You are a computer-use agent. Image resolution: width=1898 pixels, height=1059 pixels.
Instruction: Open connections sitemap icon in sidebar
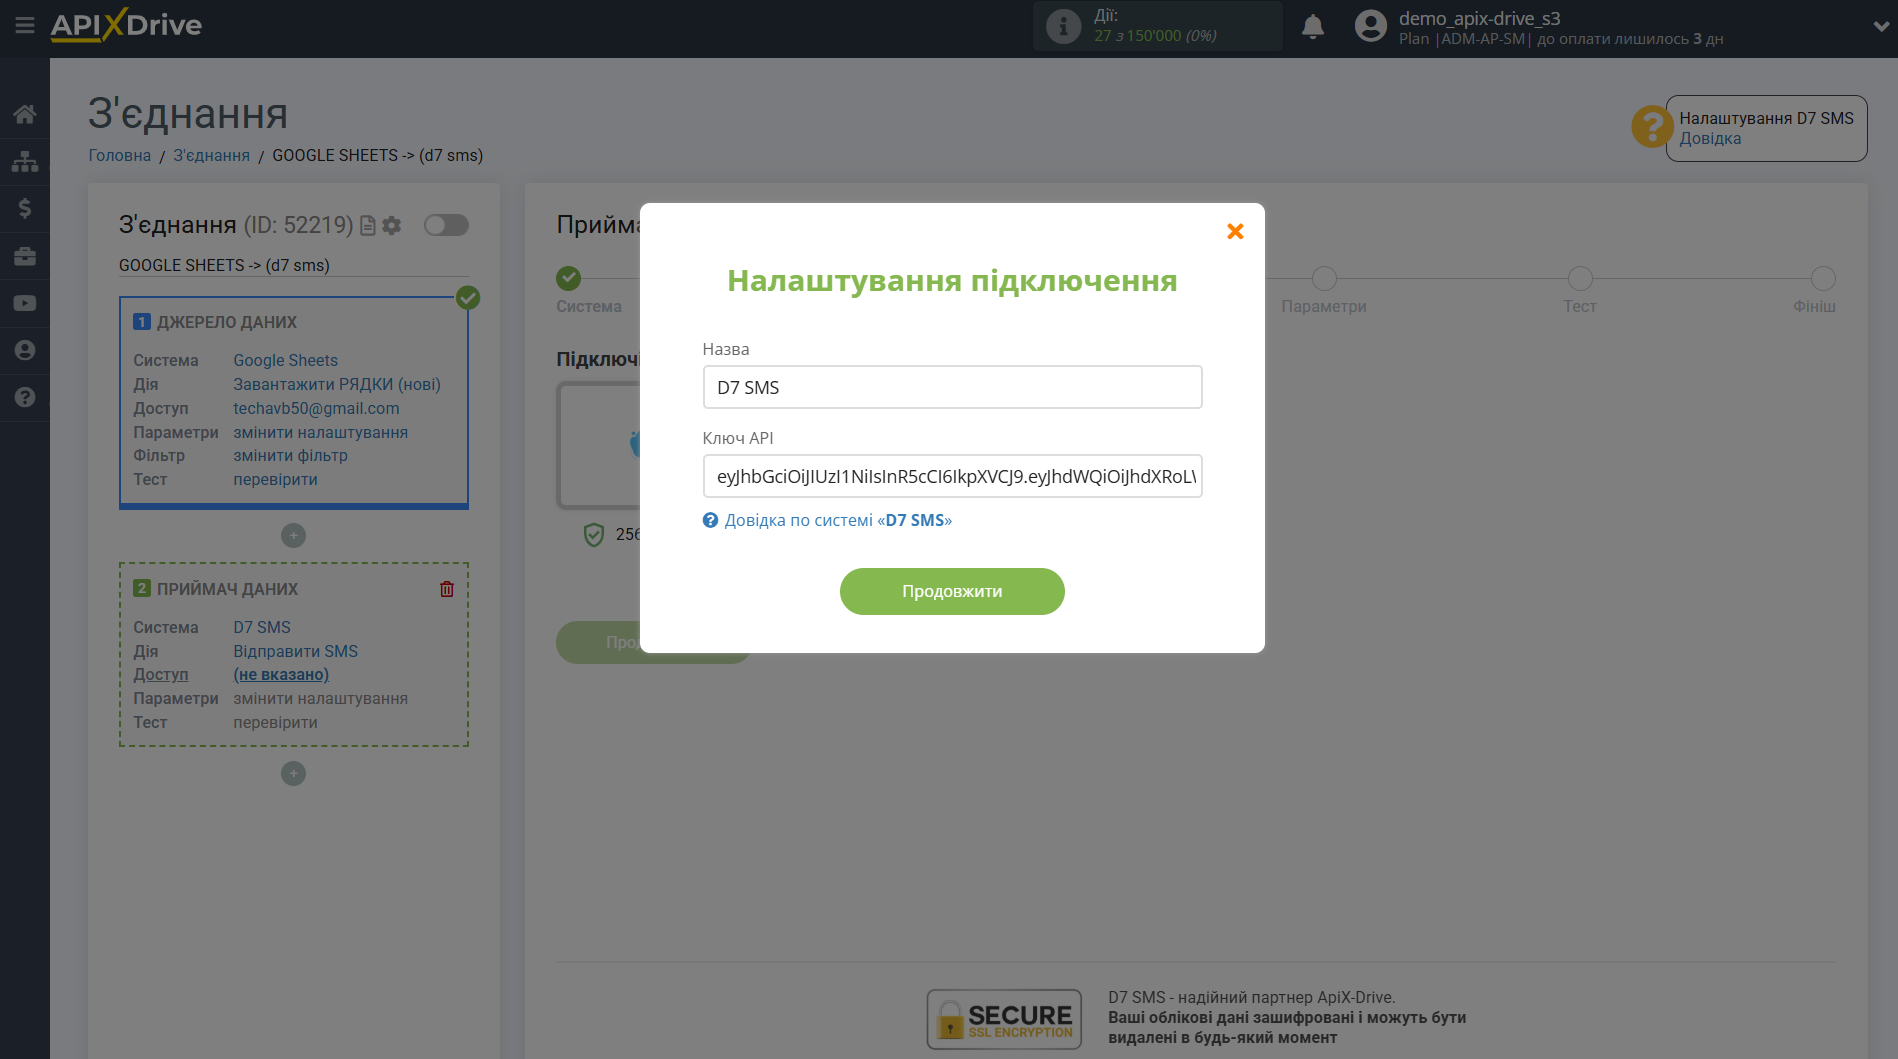click(25, 161)
